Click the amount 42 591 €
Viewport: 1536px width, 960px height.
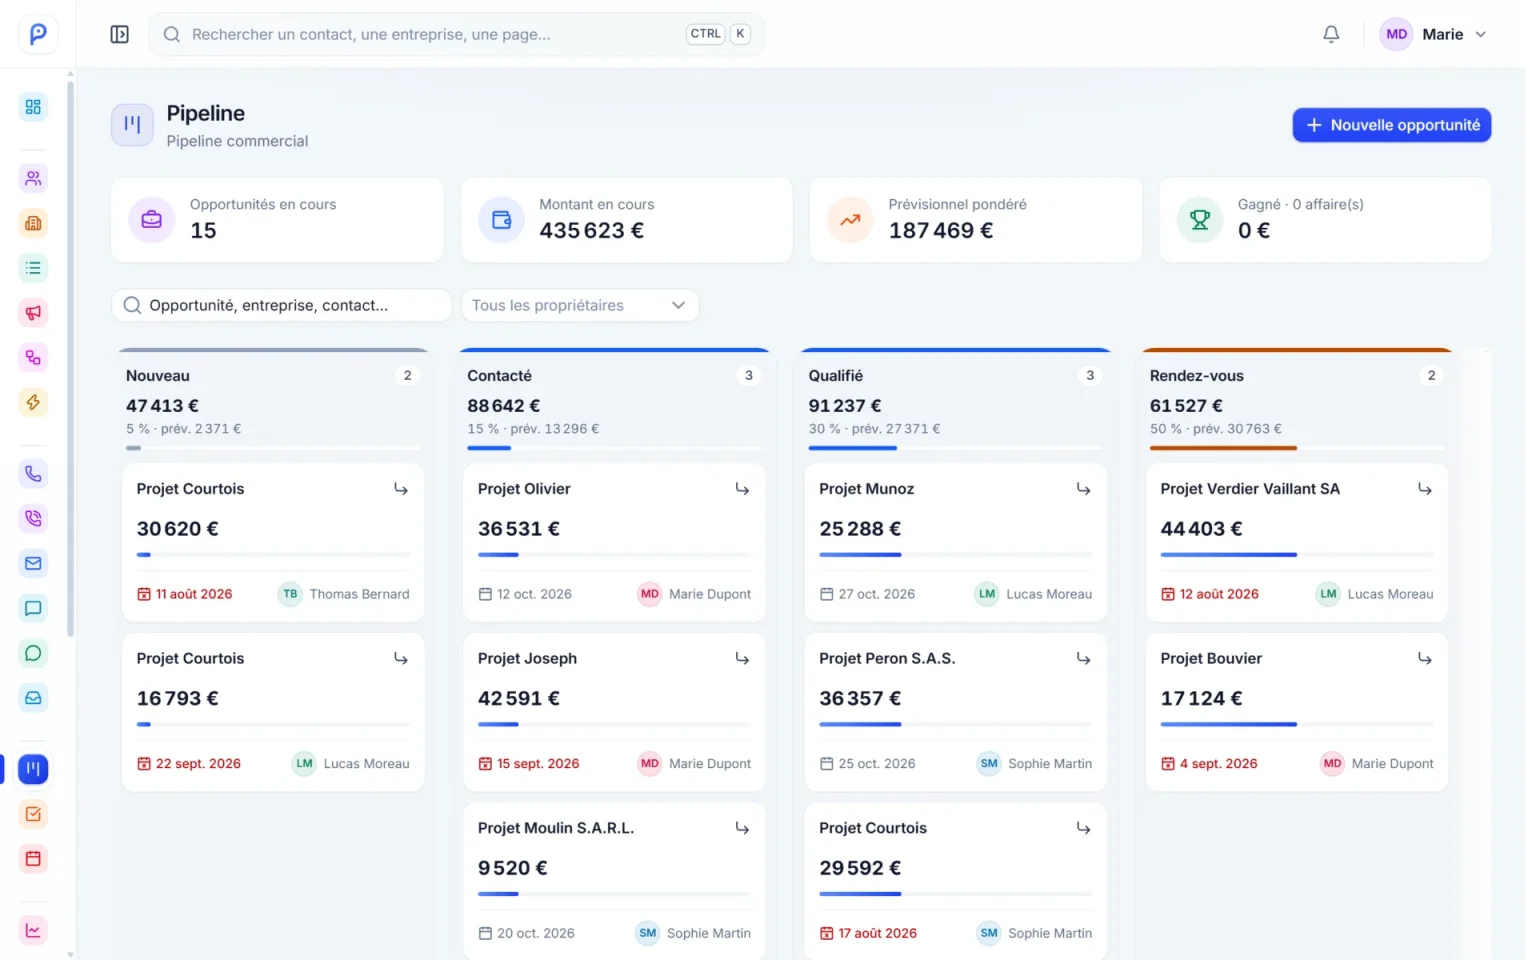(518, 698)
